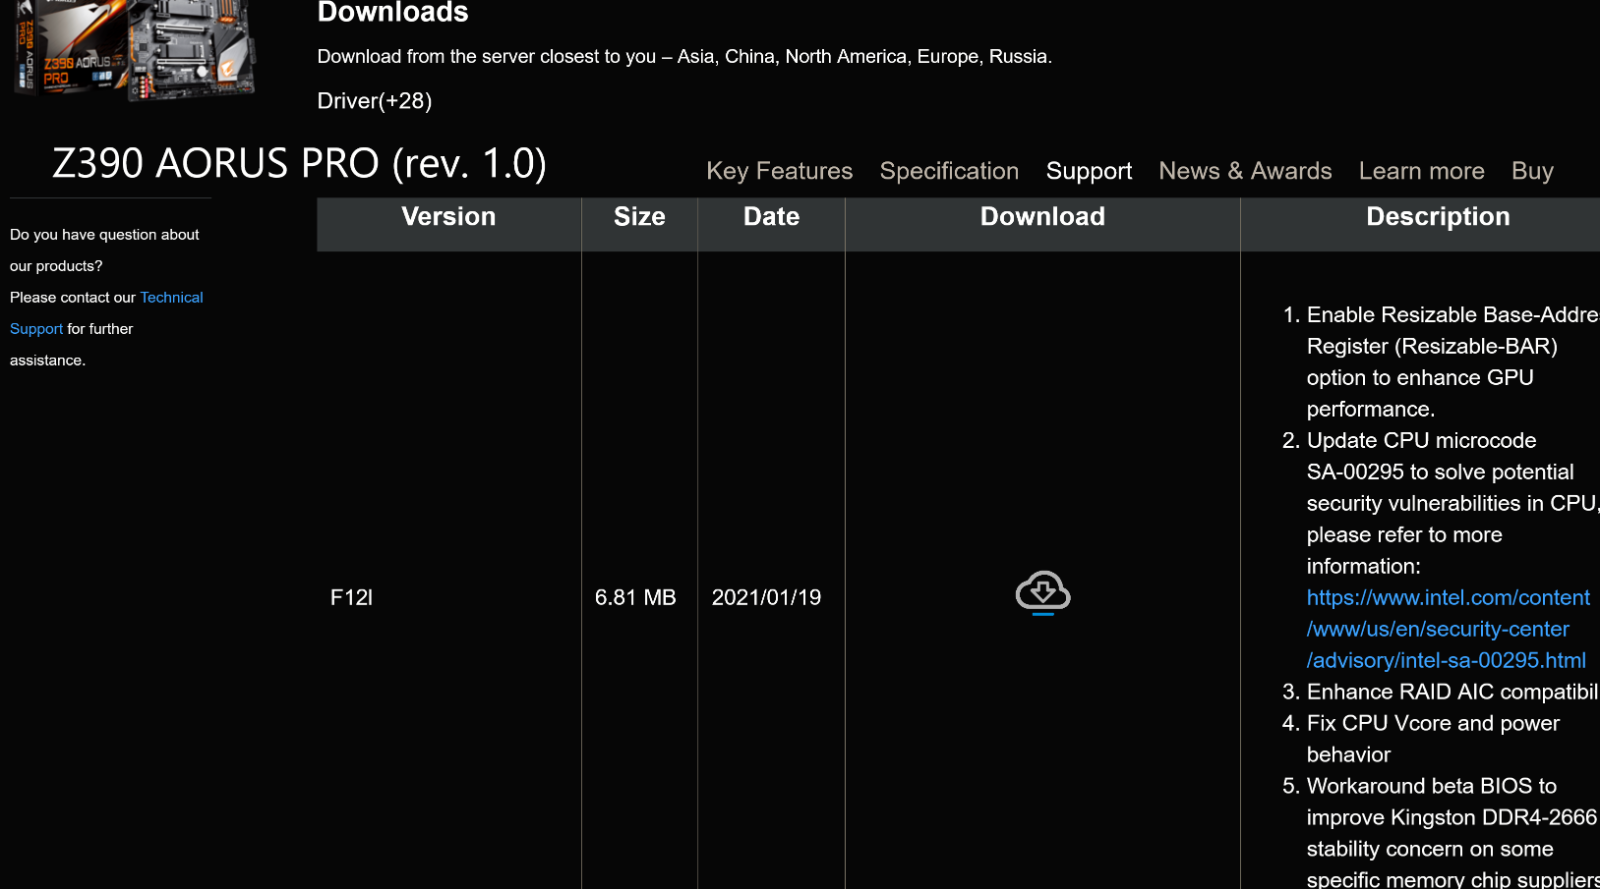The width and height of the screenshot is (1600, 889).
Task: Click the Size column header
Action: [639, 217]
